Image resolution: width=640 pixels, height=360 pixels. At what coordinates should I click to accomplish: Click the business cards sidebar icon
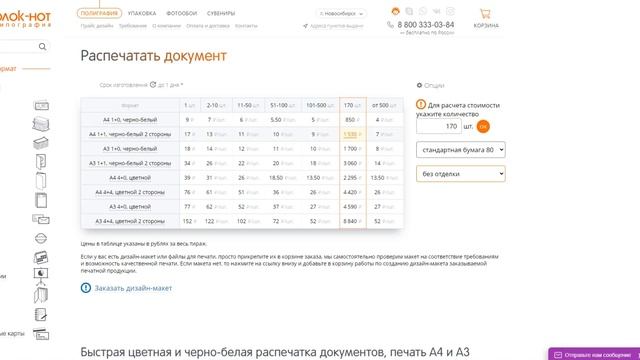click(41, 106)
